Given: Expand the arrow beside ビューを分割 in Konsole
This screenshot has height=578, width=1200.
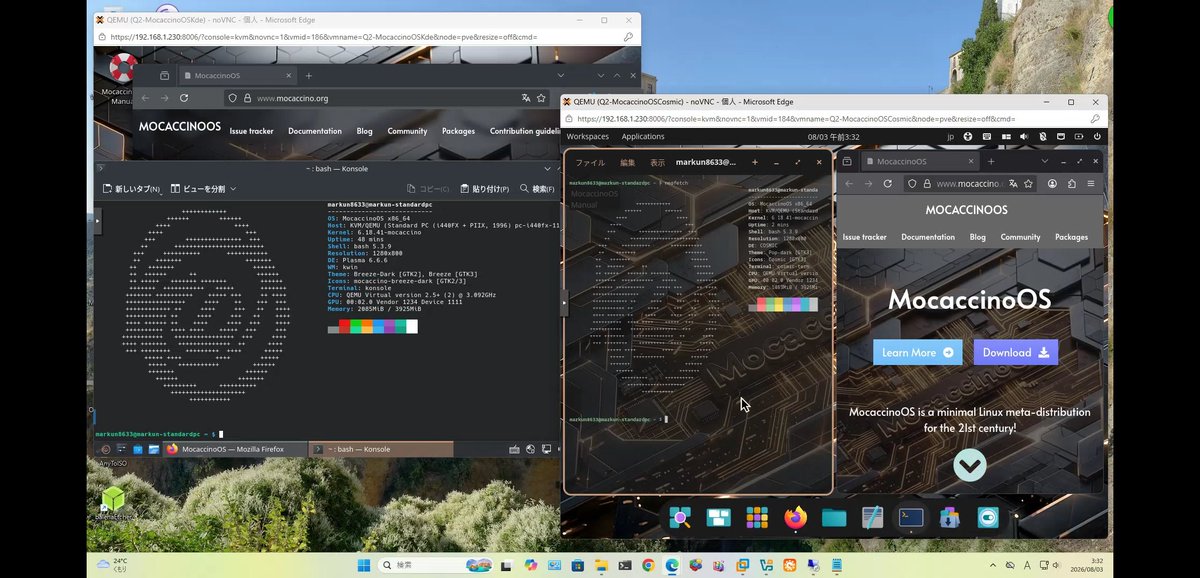Looking at the screenshot, I should (x=234, y=188).
